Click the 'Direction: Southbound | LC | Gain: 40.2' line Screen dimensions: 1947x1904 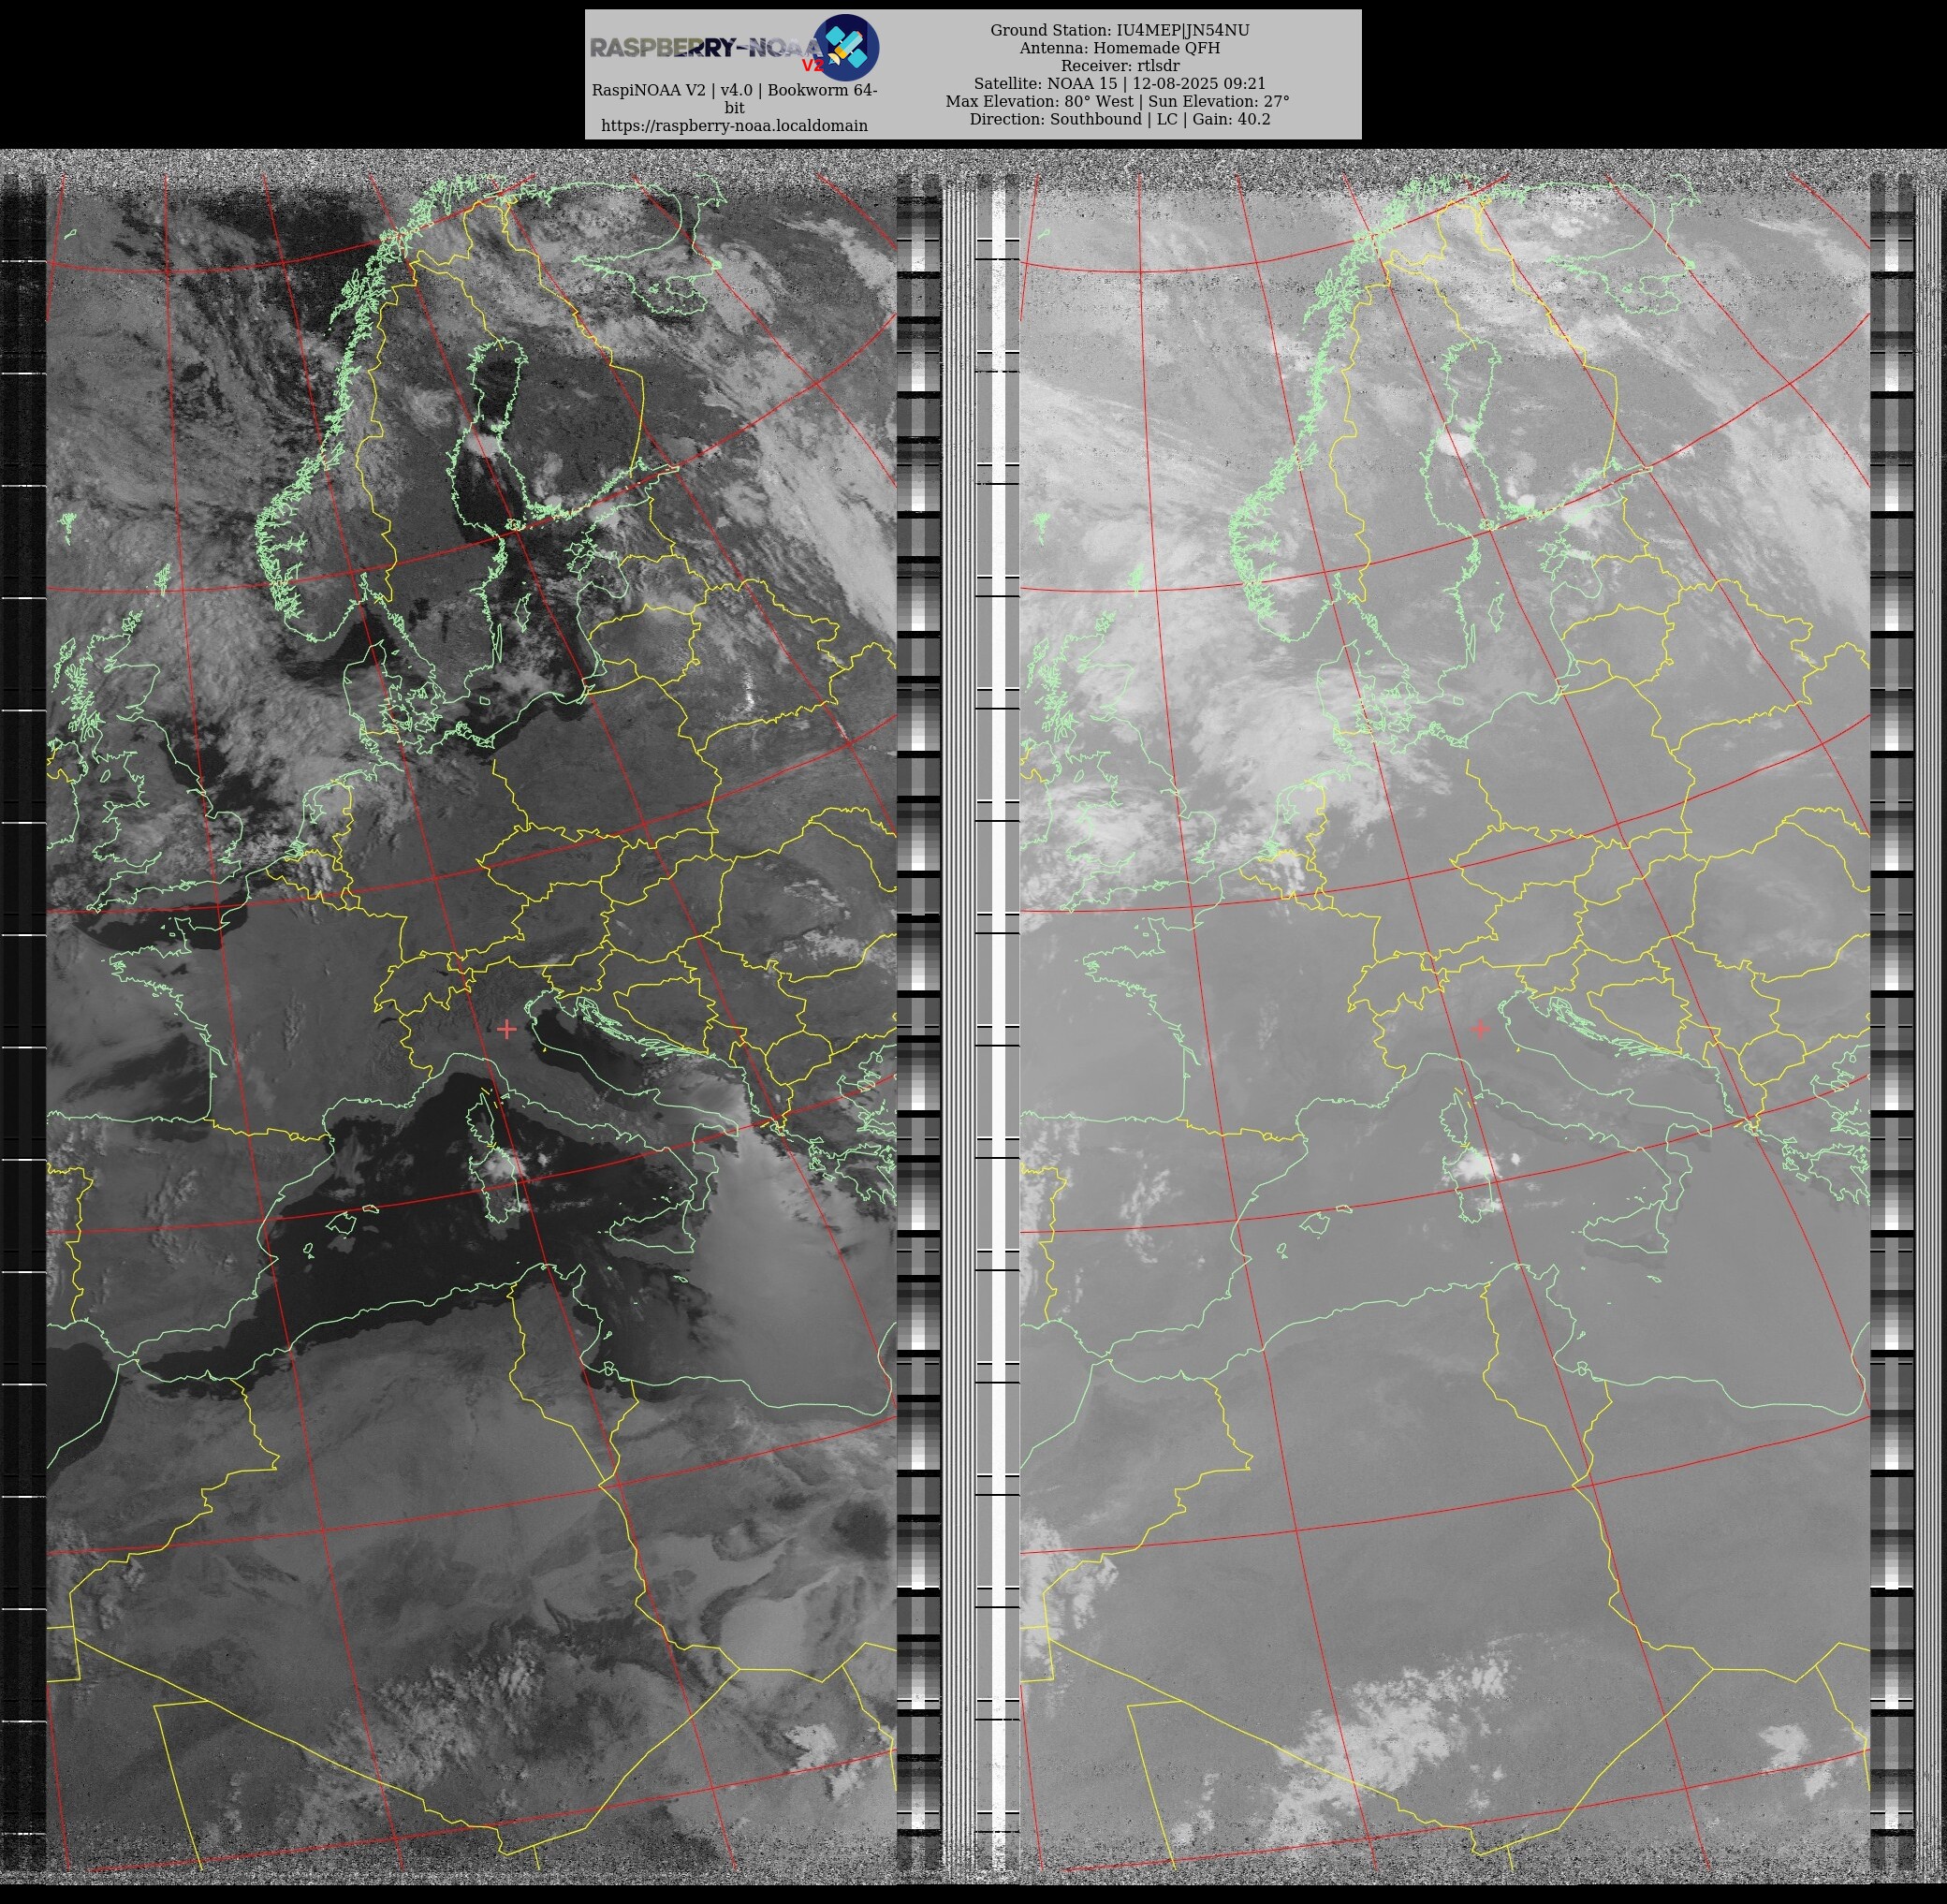[1119, 119]
